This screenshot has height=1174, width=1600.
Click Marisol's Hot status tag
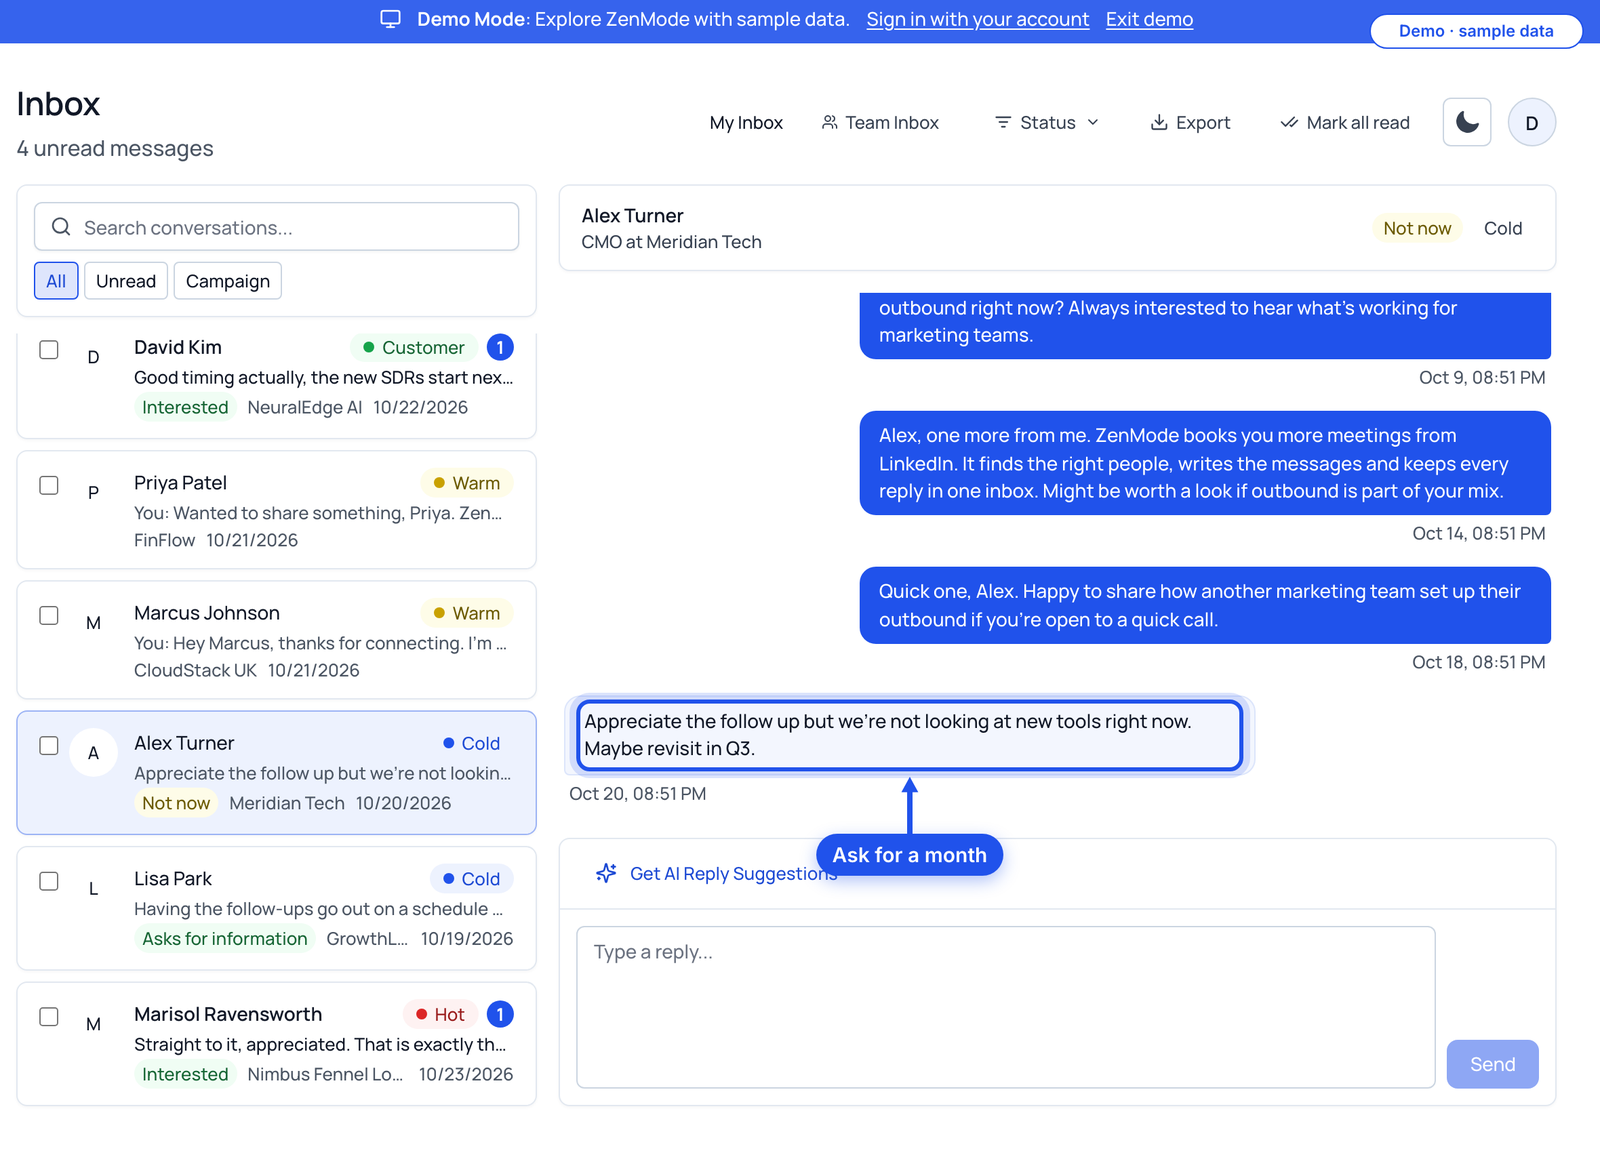tap(440, 1014)
